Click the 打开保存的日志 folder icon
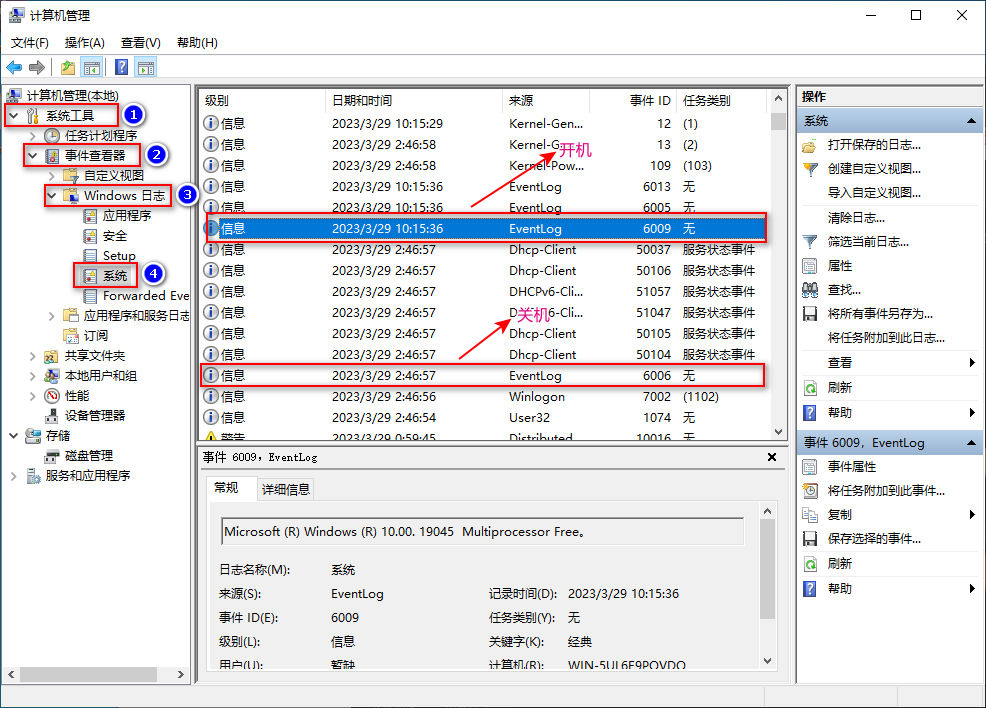This screenshot has height=708, width=986. point(809,146)
